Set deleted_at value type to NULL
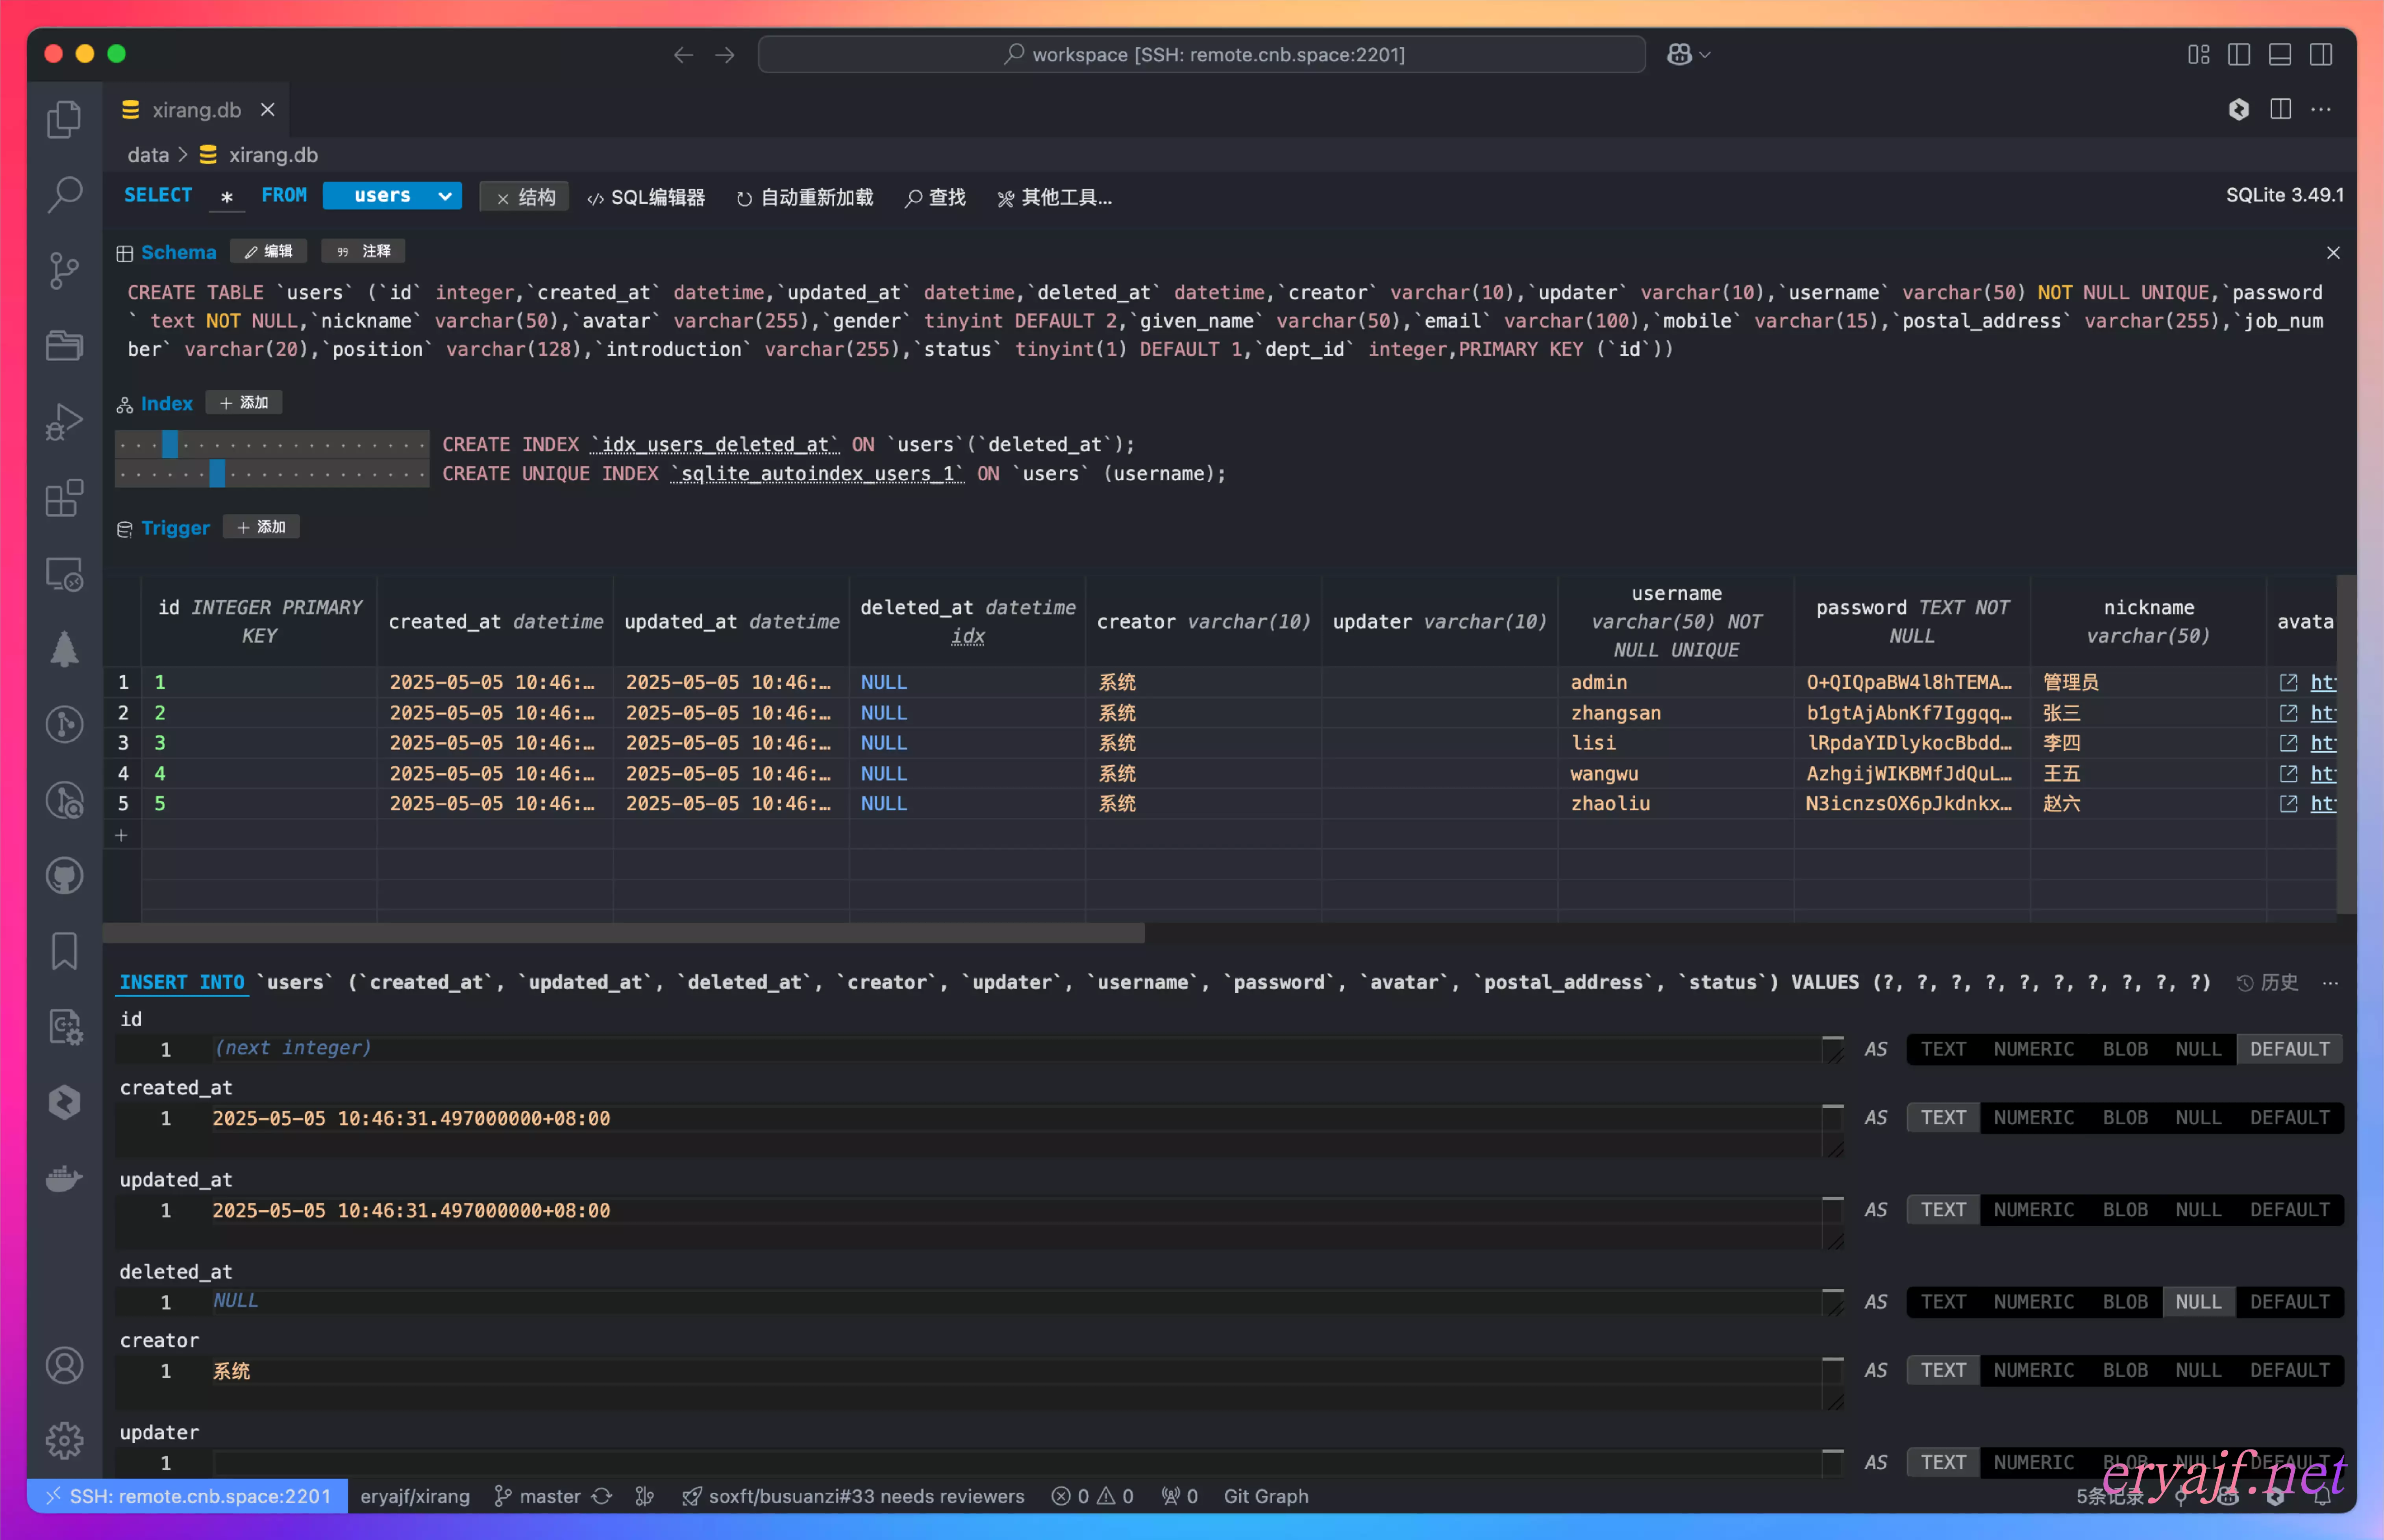The height and width of the screenshot is (1540, 2384). tap(2198, 1301)
